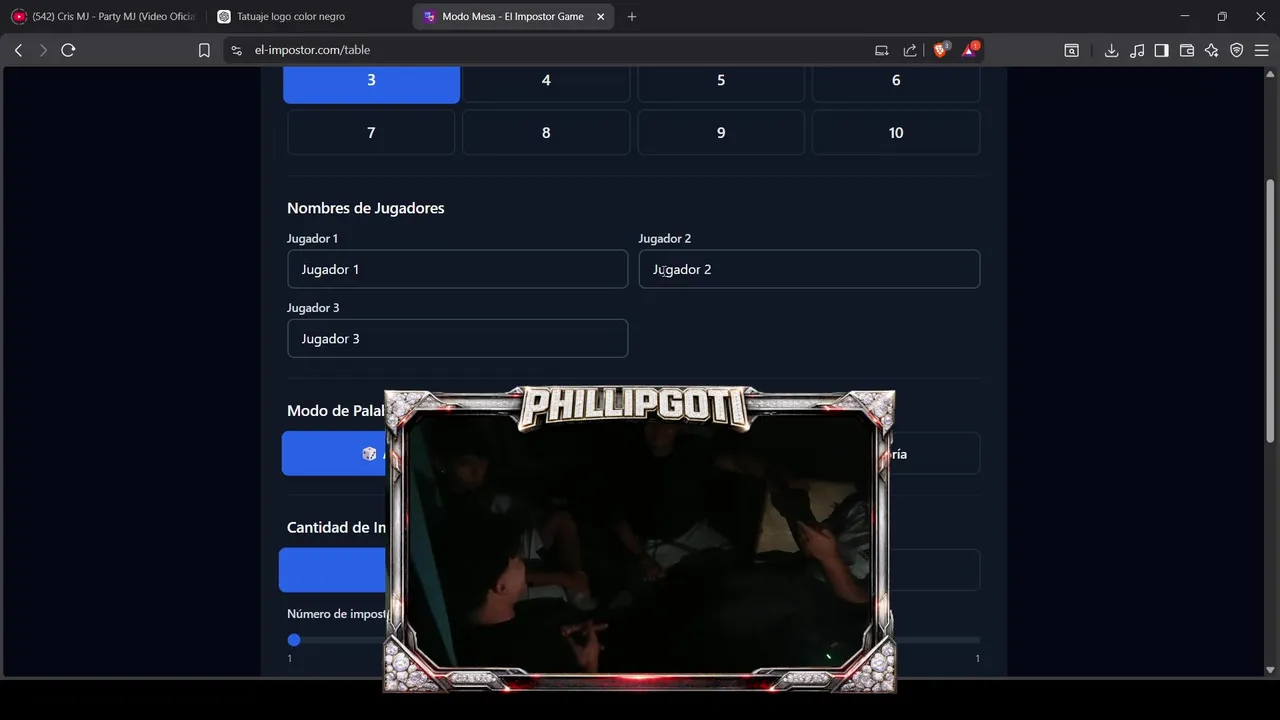The image size is (1280, 720).
Task: Open the music note playlist icon
Action: (x=1137, y=50)
